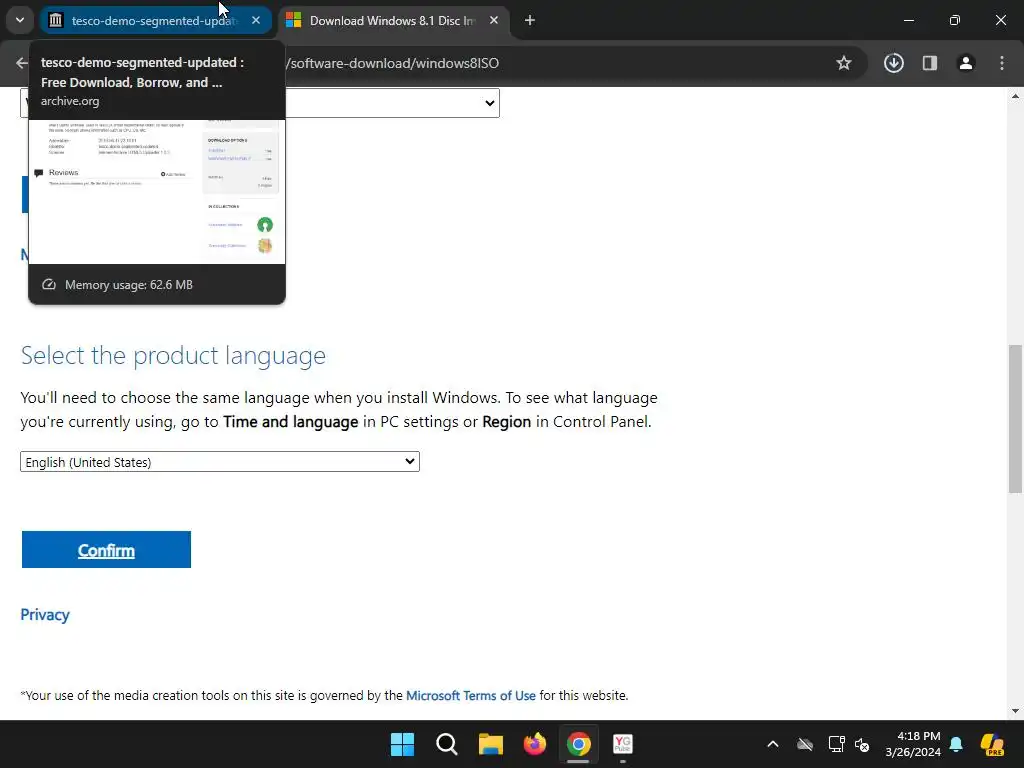
Task: Open the Windows Start menu
Action: 402,744
